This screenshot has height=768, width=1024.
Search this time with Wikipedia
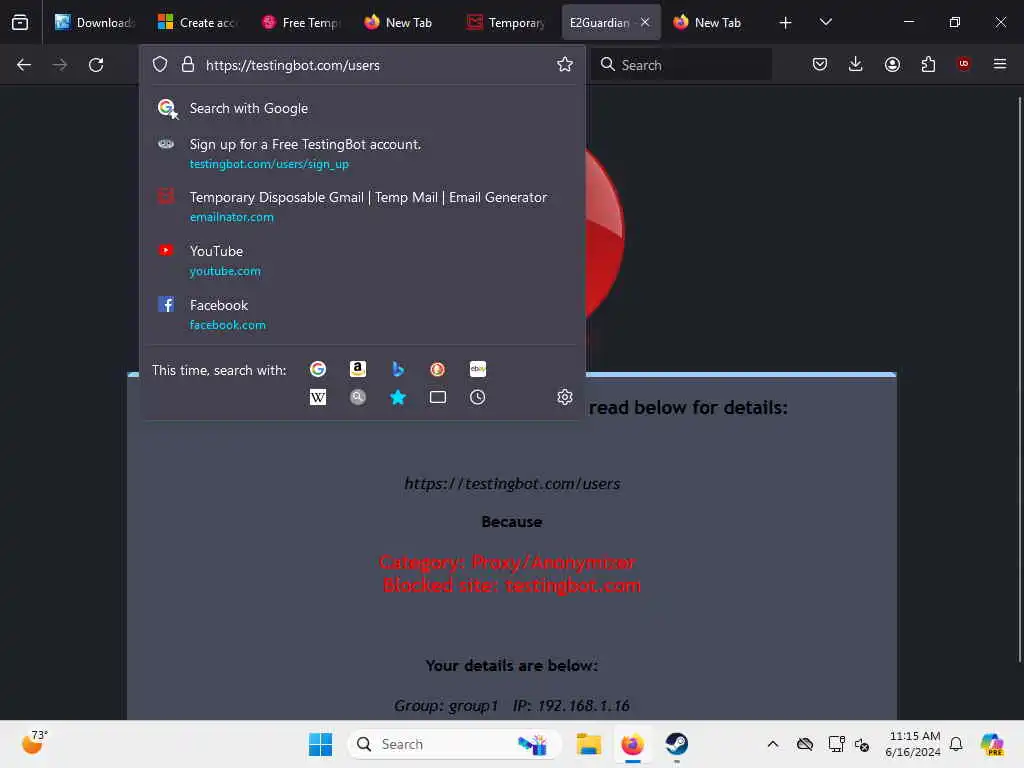[x=318, y=397]
